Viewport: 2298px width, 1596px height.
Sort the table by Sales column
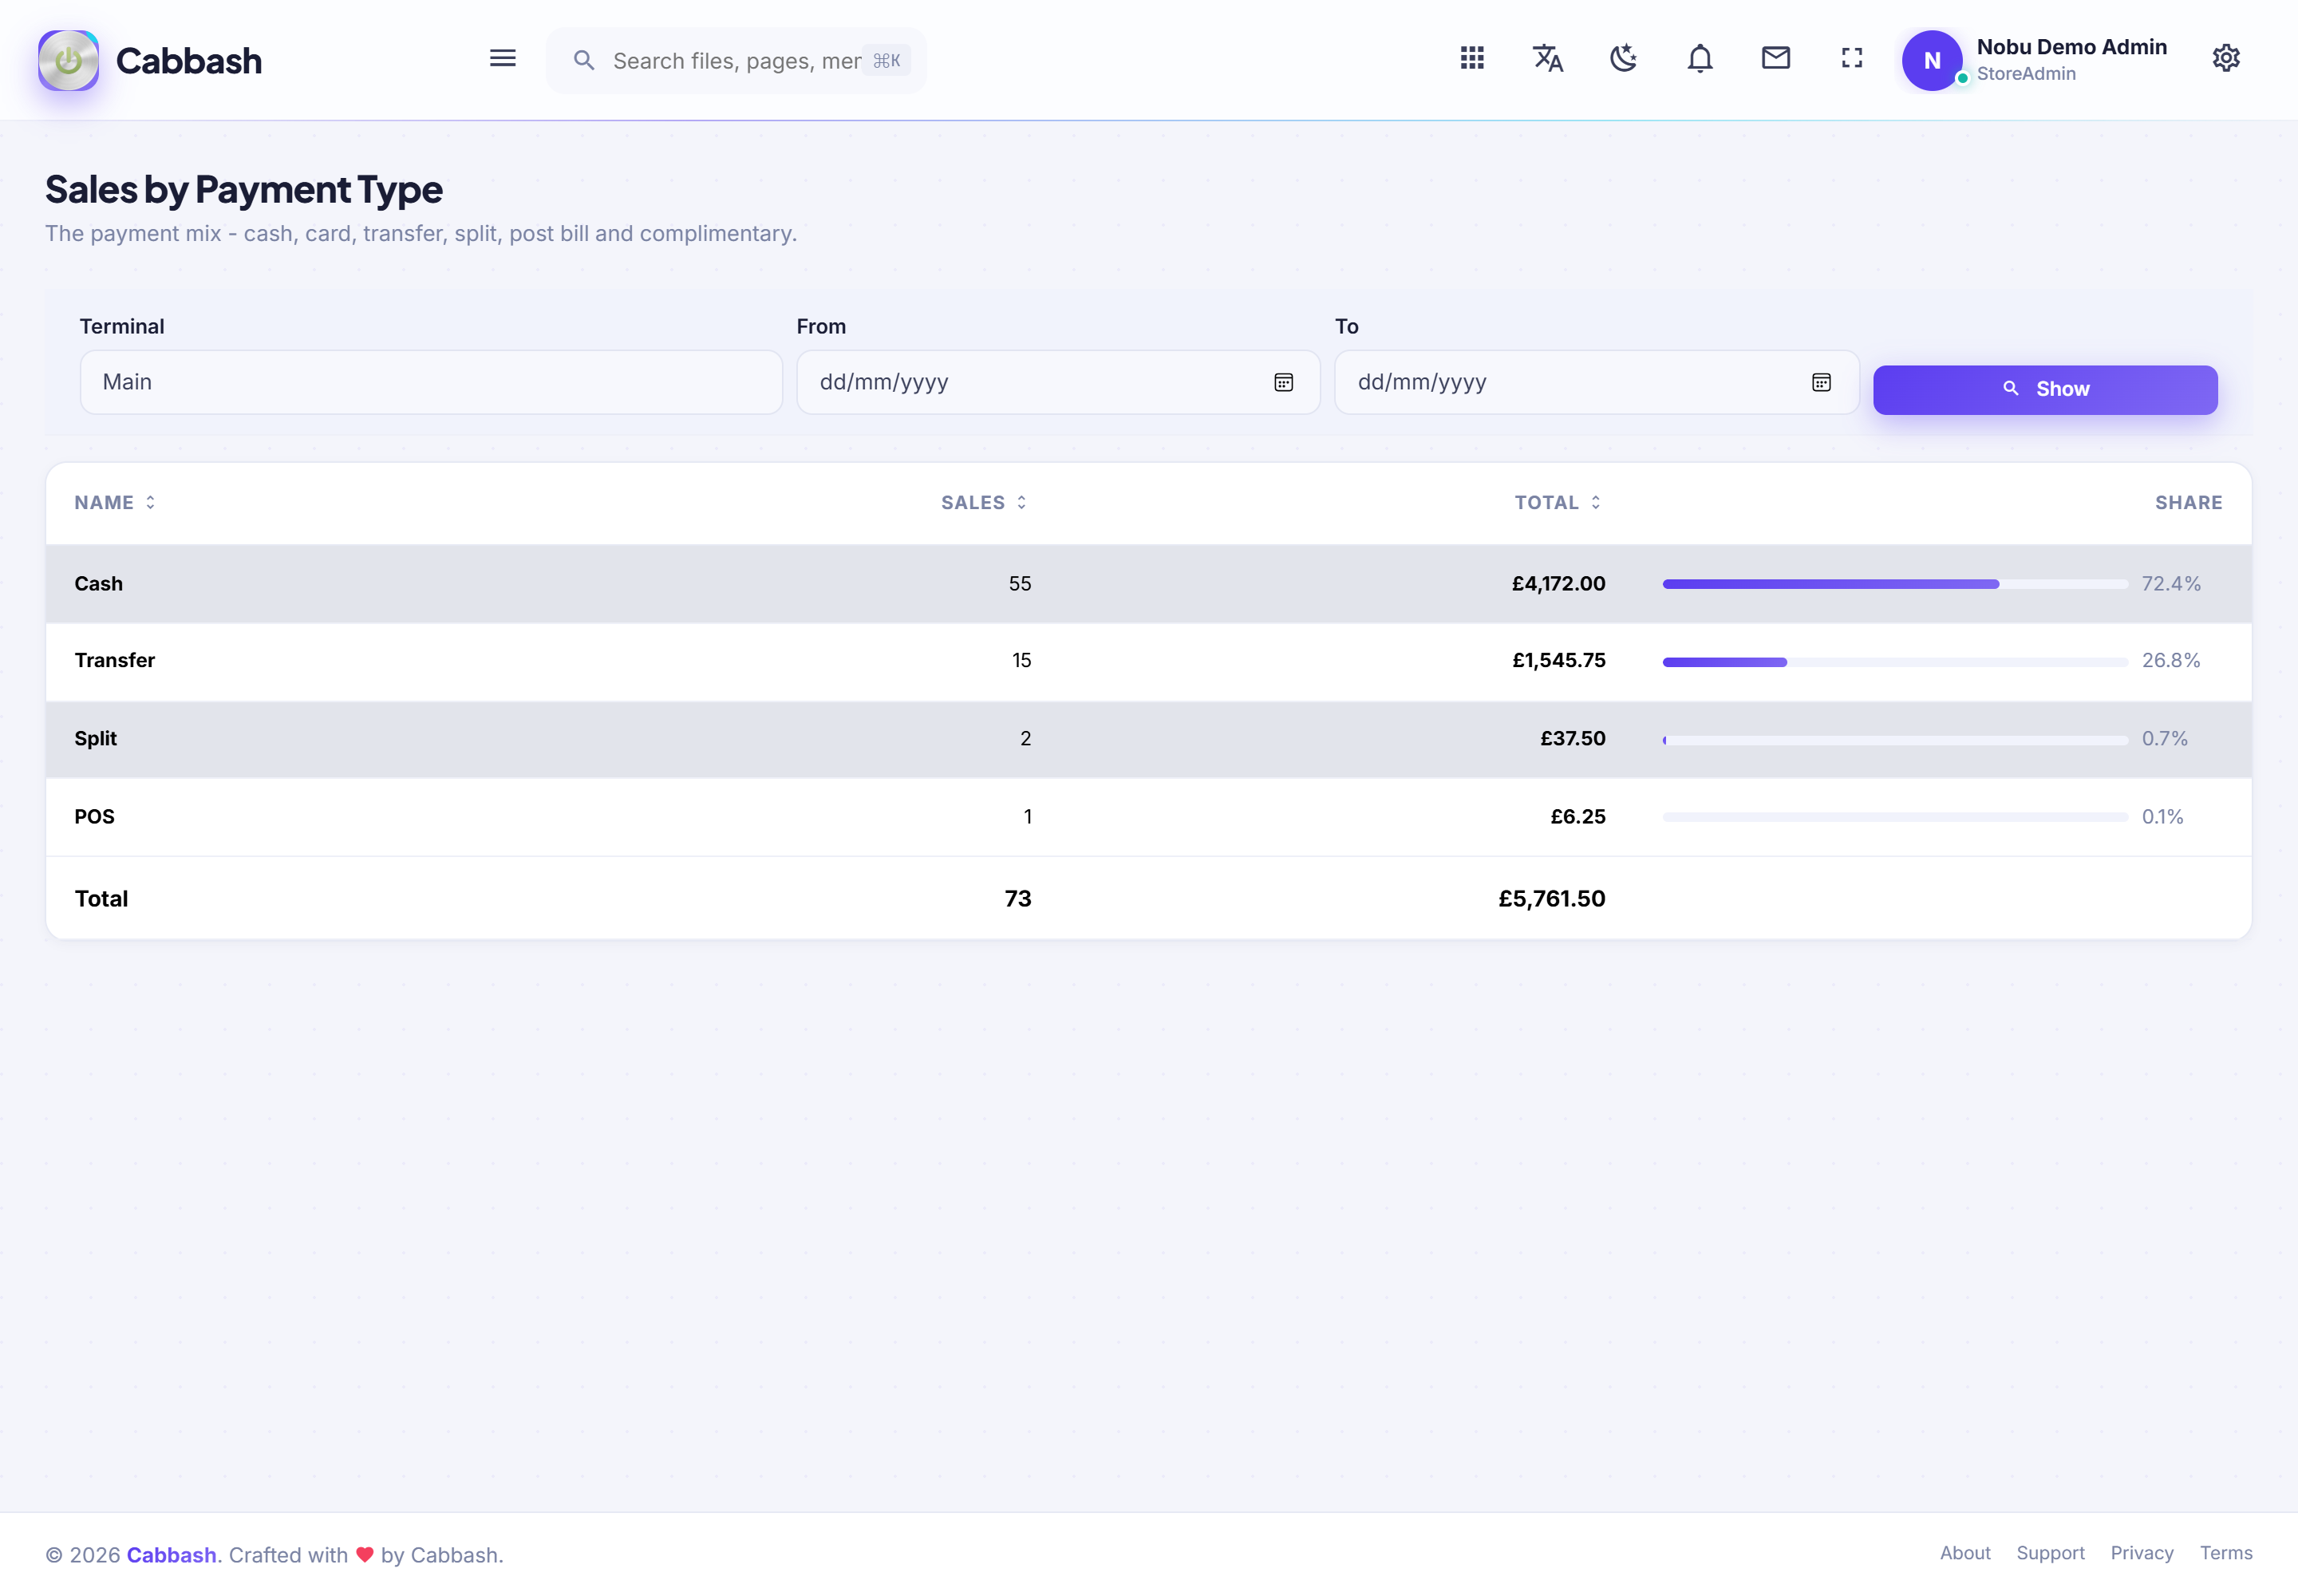[x=984, y=502]
